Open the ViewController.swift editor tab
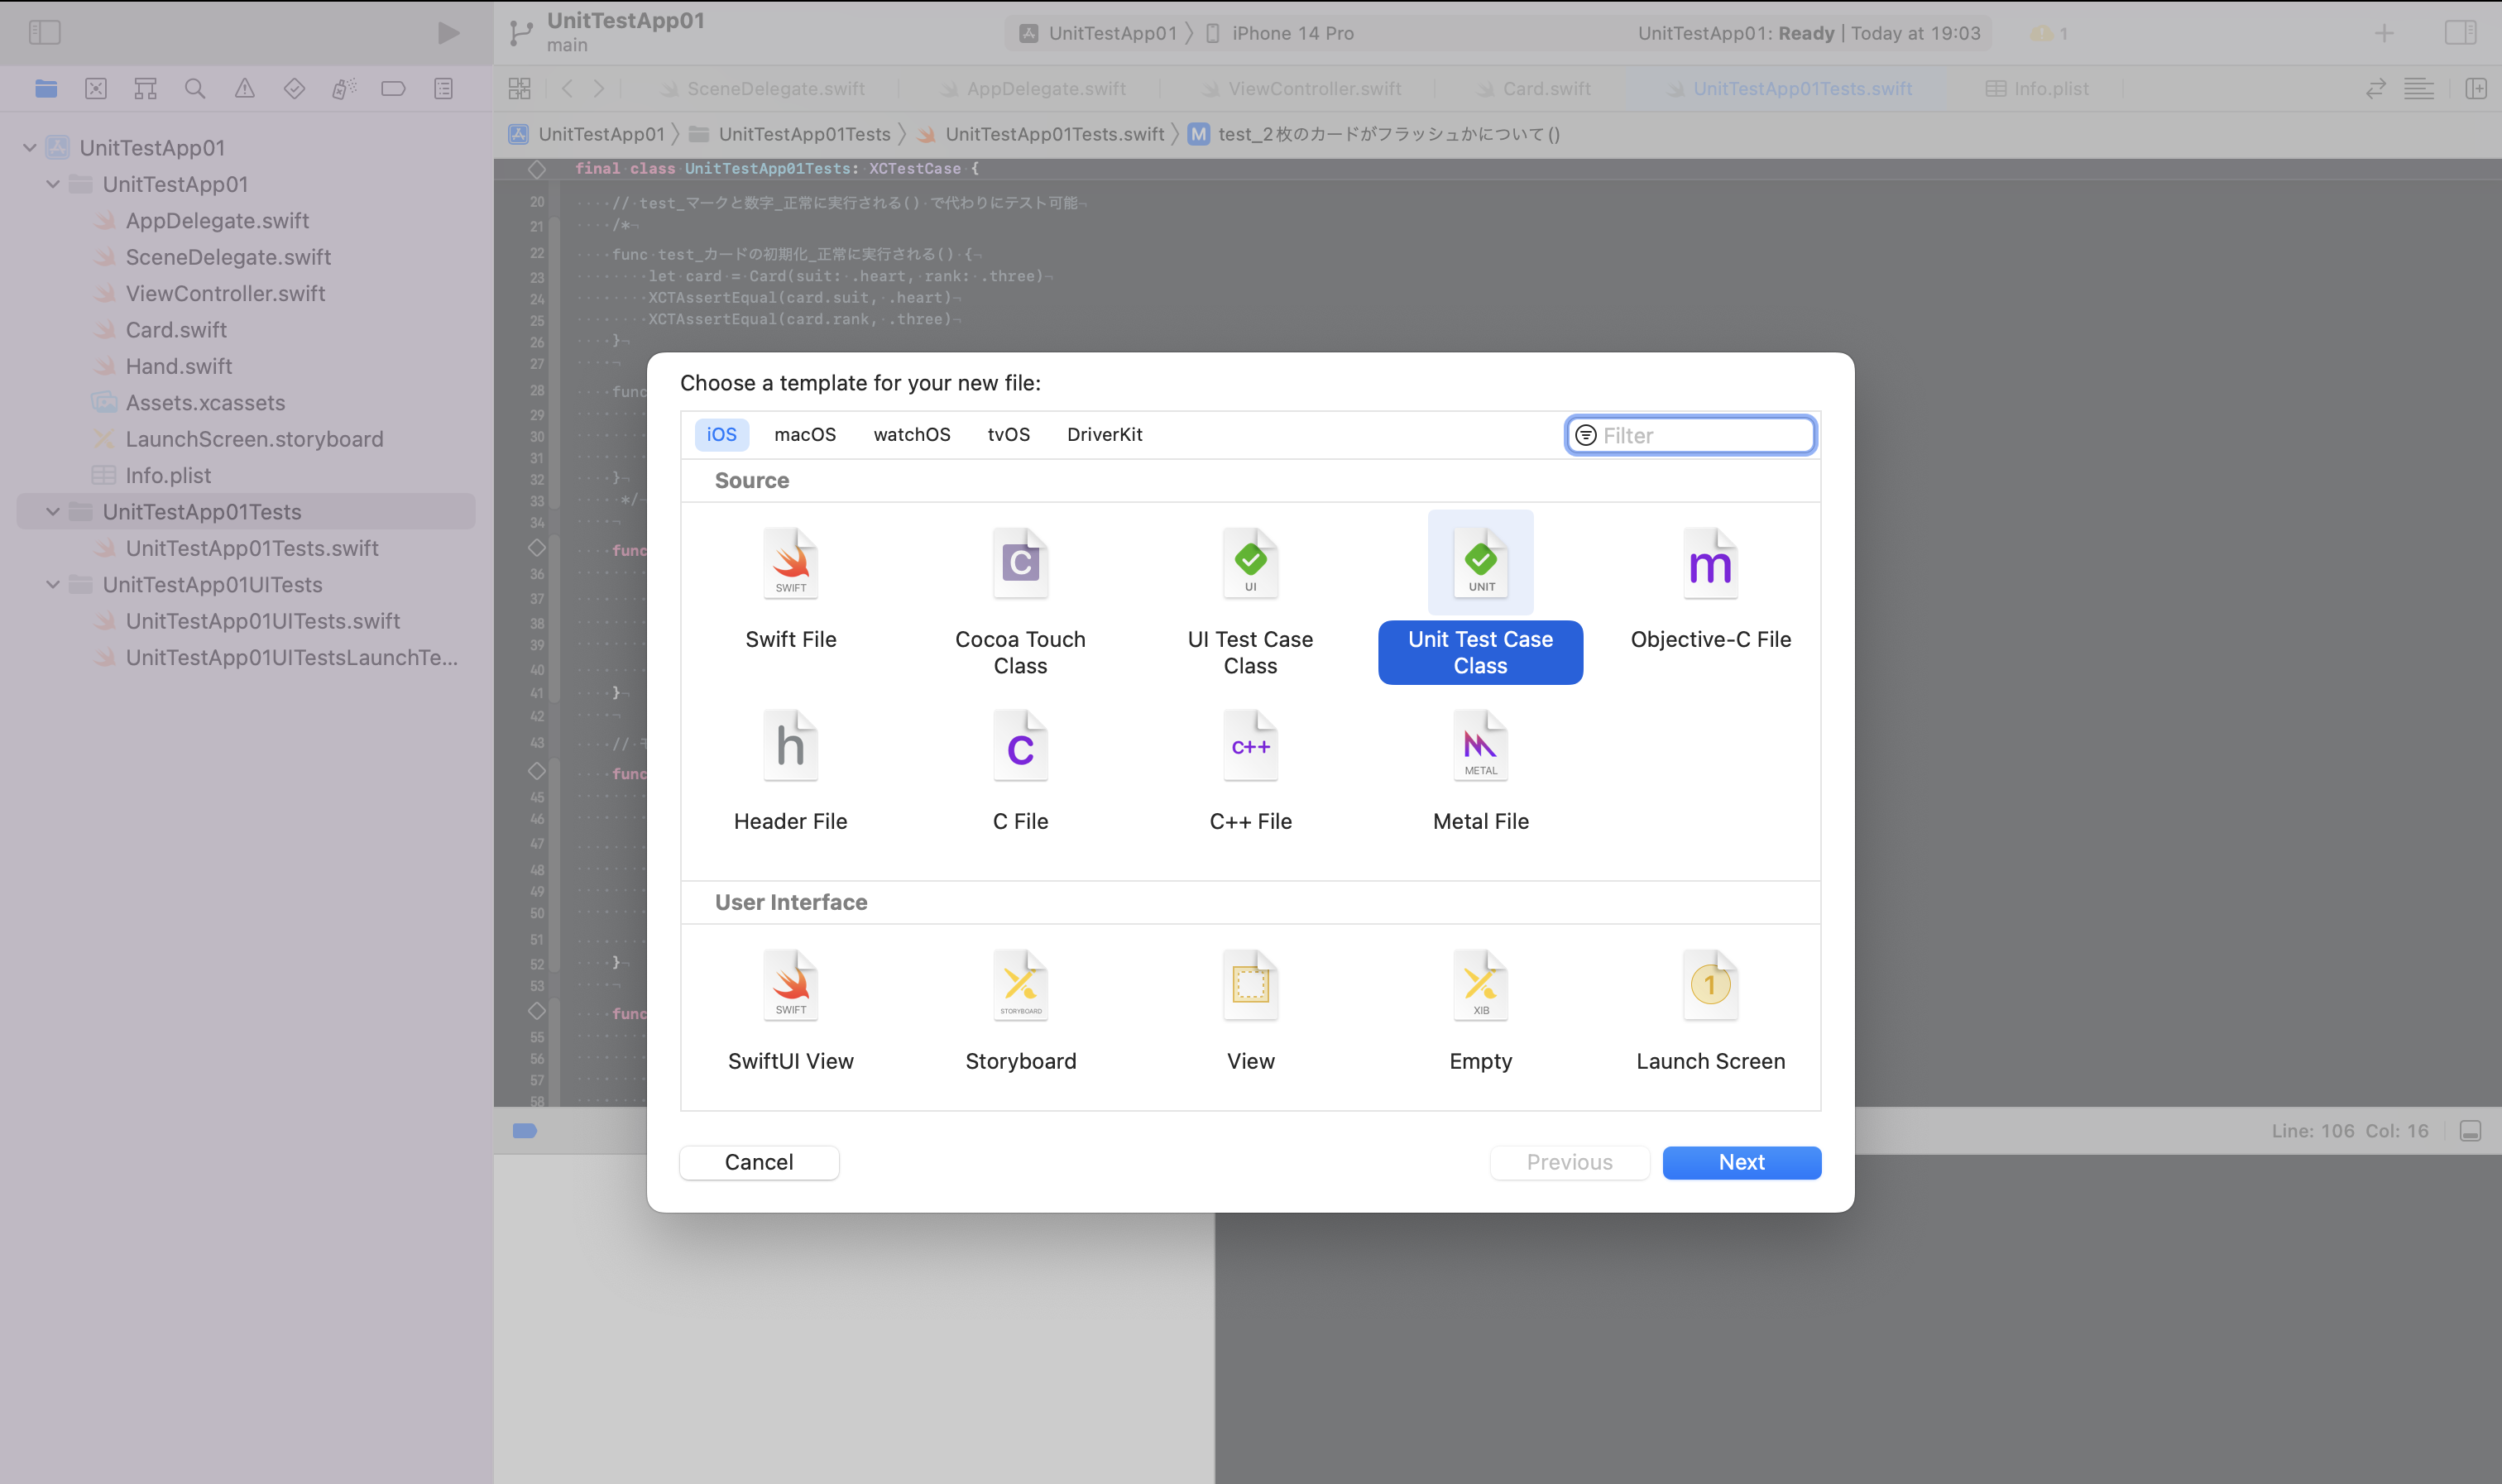 click(x=1300, y=89)
